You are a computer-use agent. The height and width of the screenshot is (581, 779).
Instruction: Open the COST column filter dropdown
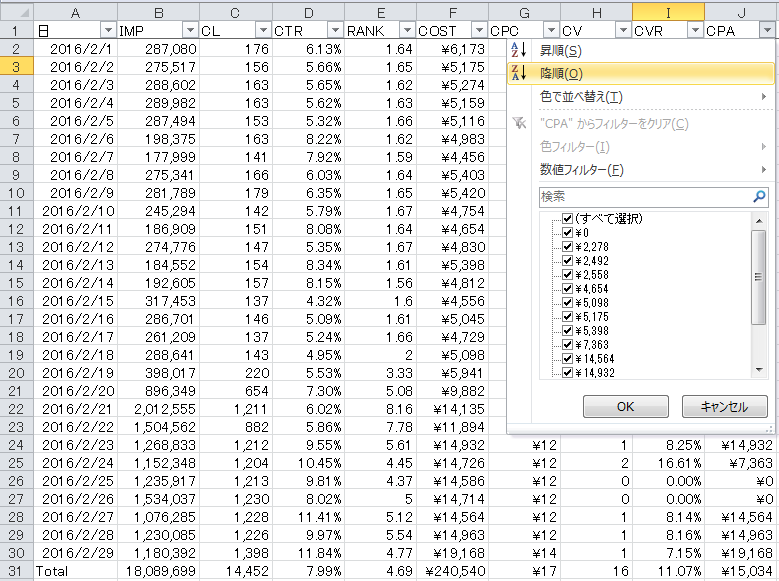coord(479,31)
